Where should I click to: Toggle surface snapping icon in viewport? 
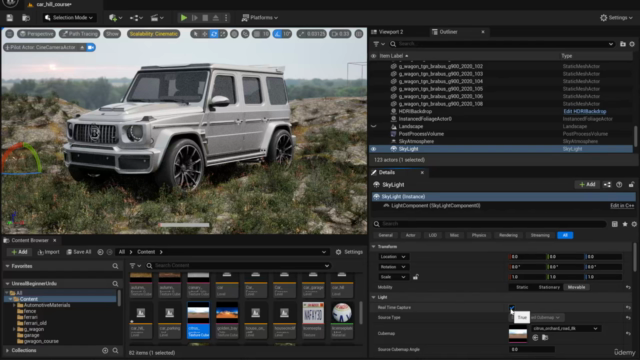(245, 34)
